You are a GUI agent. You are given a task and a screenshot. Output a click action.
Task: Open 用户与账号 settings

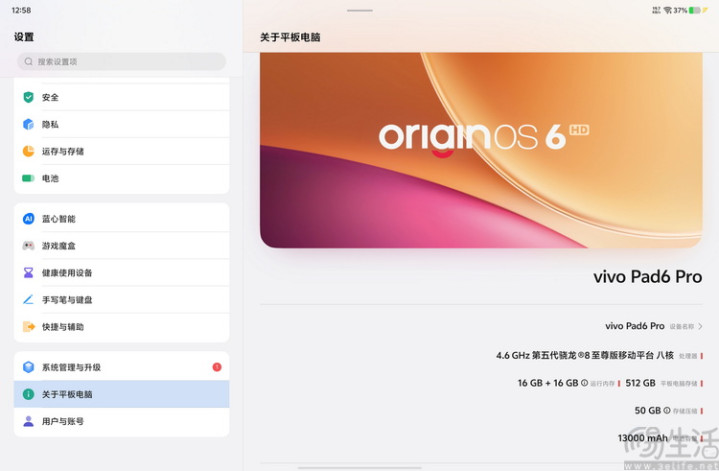(122, 421)
